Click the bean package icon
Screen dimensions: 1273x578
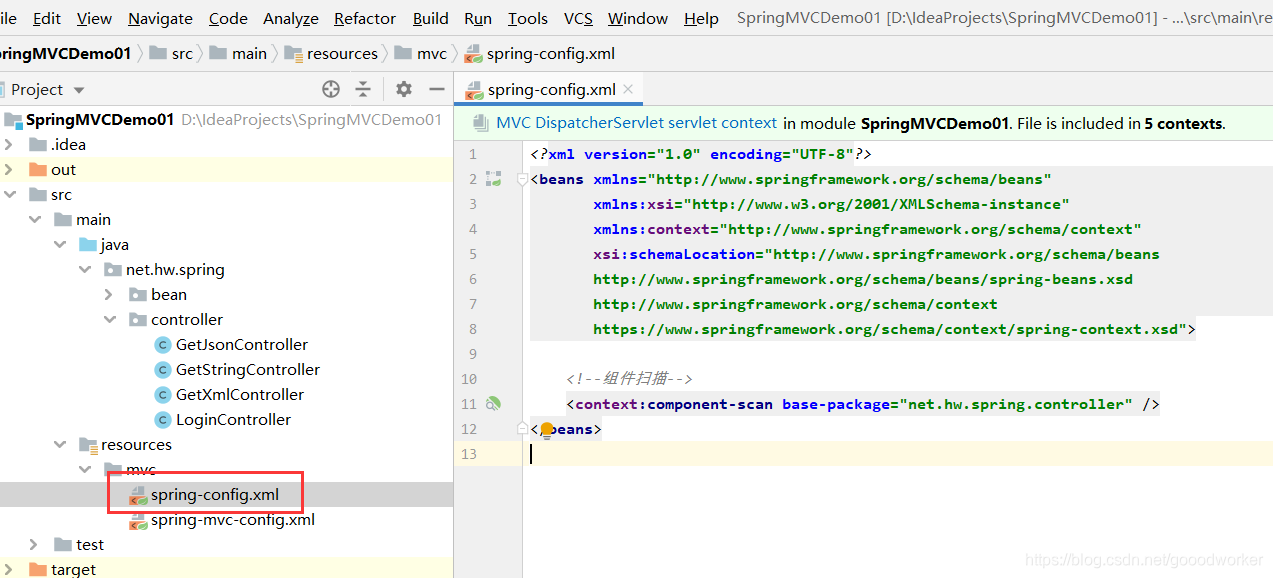(138, 294)
